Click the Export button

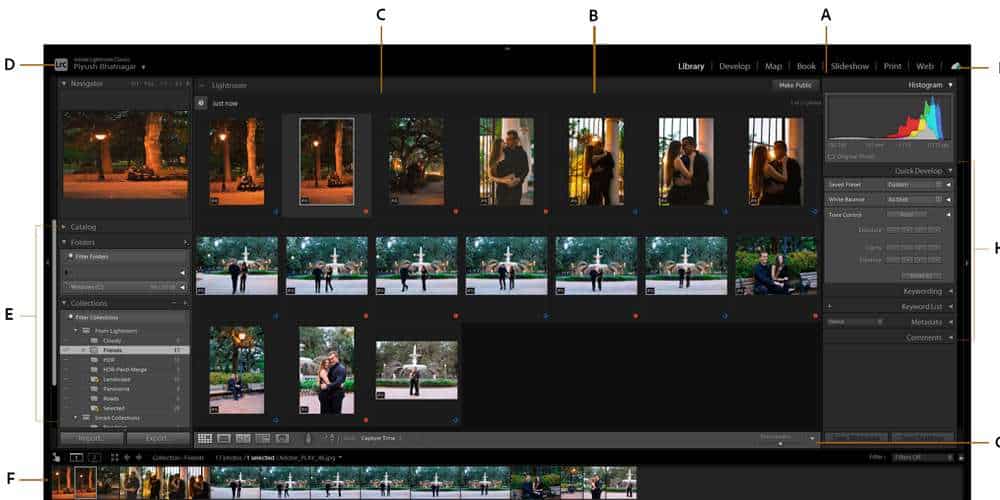pyautogui.click(x=158, y=438)
